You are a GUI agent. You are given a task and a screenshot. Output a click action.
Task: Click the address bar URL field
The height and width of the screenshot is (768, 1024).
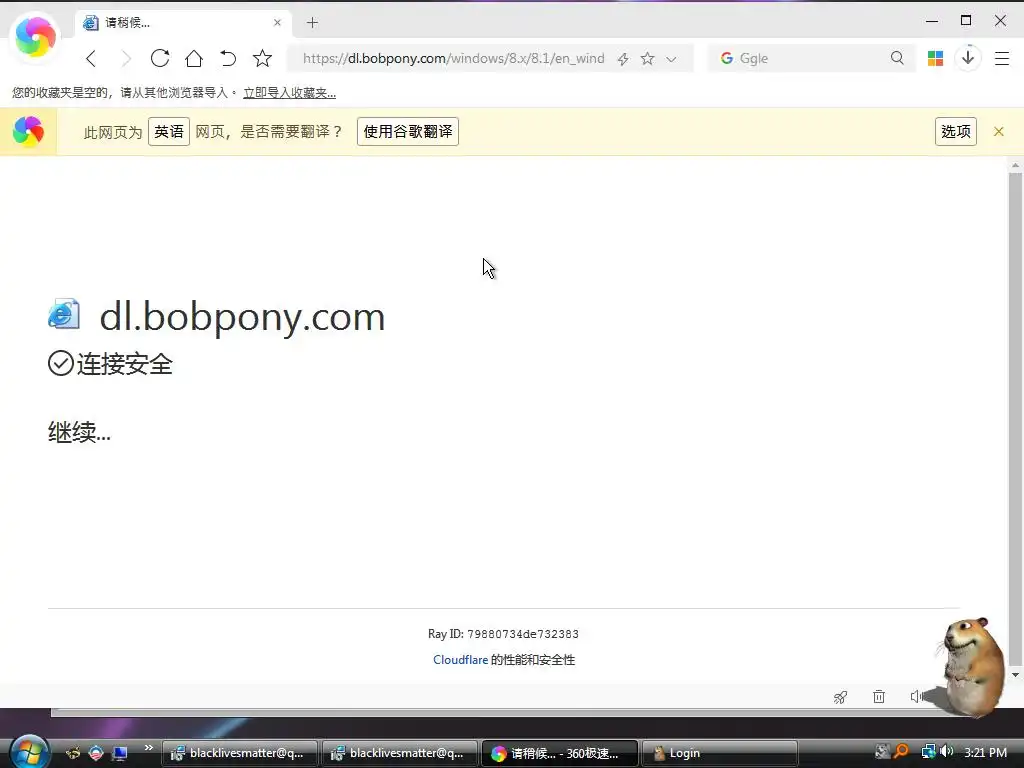pos(453,58)
